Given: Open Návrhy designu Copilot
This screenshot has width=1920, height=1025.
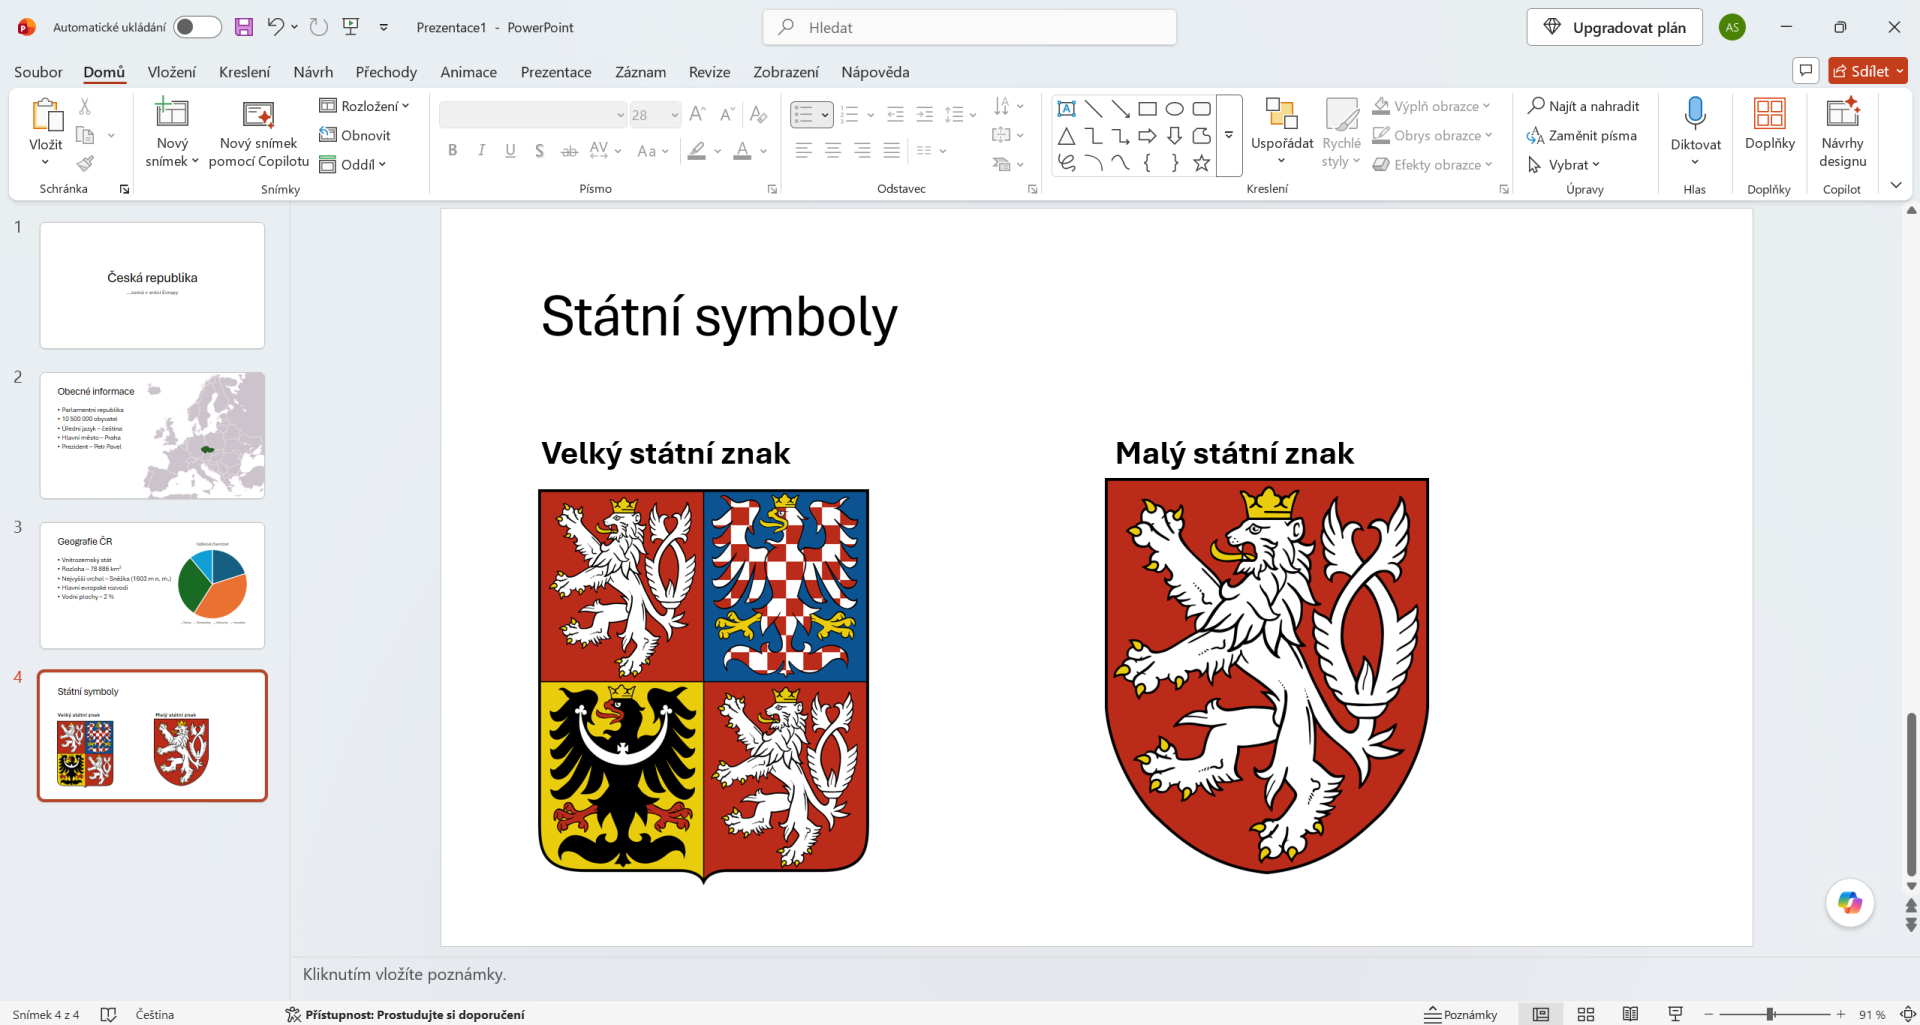Looking at the screenshot, I should point(1842,133).
